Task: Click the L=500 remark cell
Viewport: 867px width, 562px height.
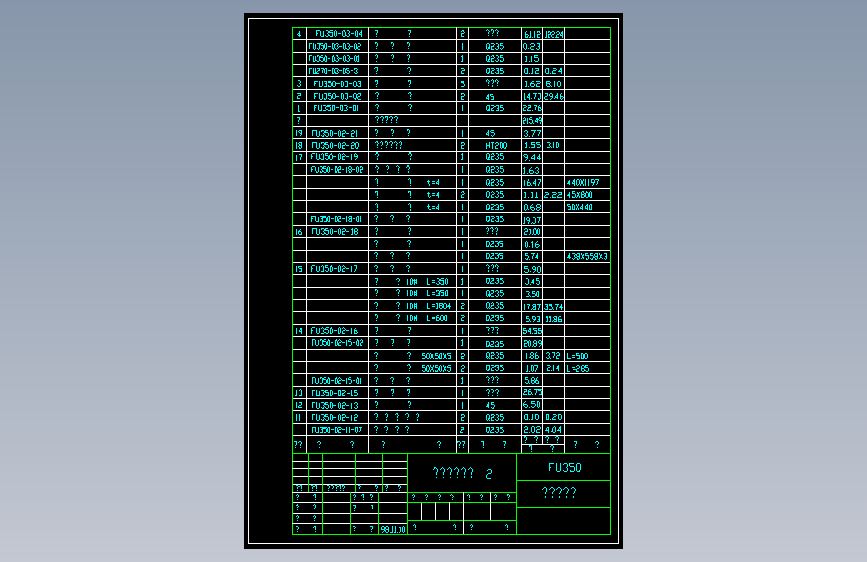Action: 577,356
